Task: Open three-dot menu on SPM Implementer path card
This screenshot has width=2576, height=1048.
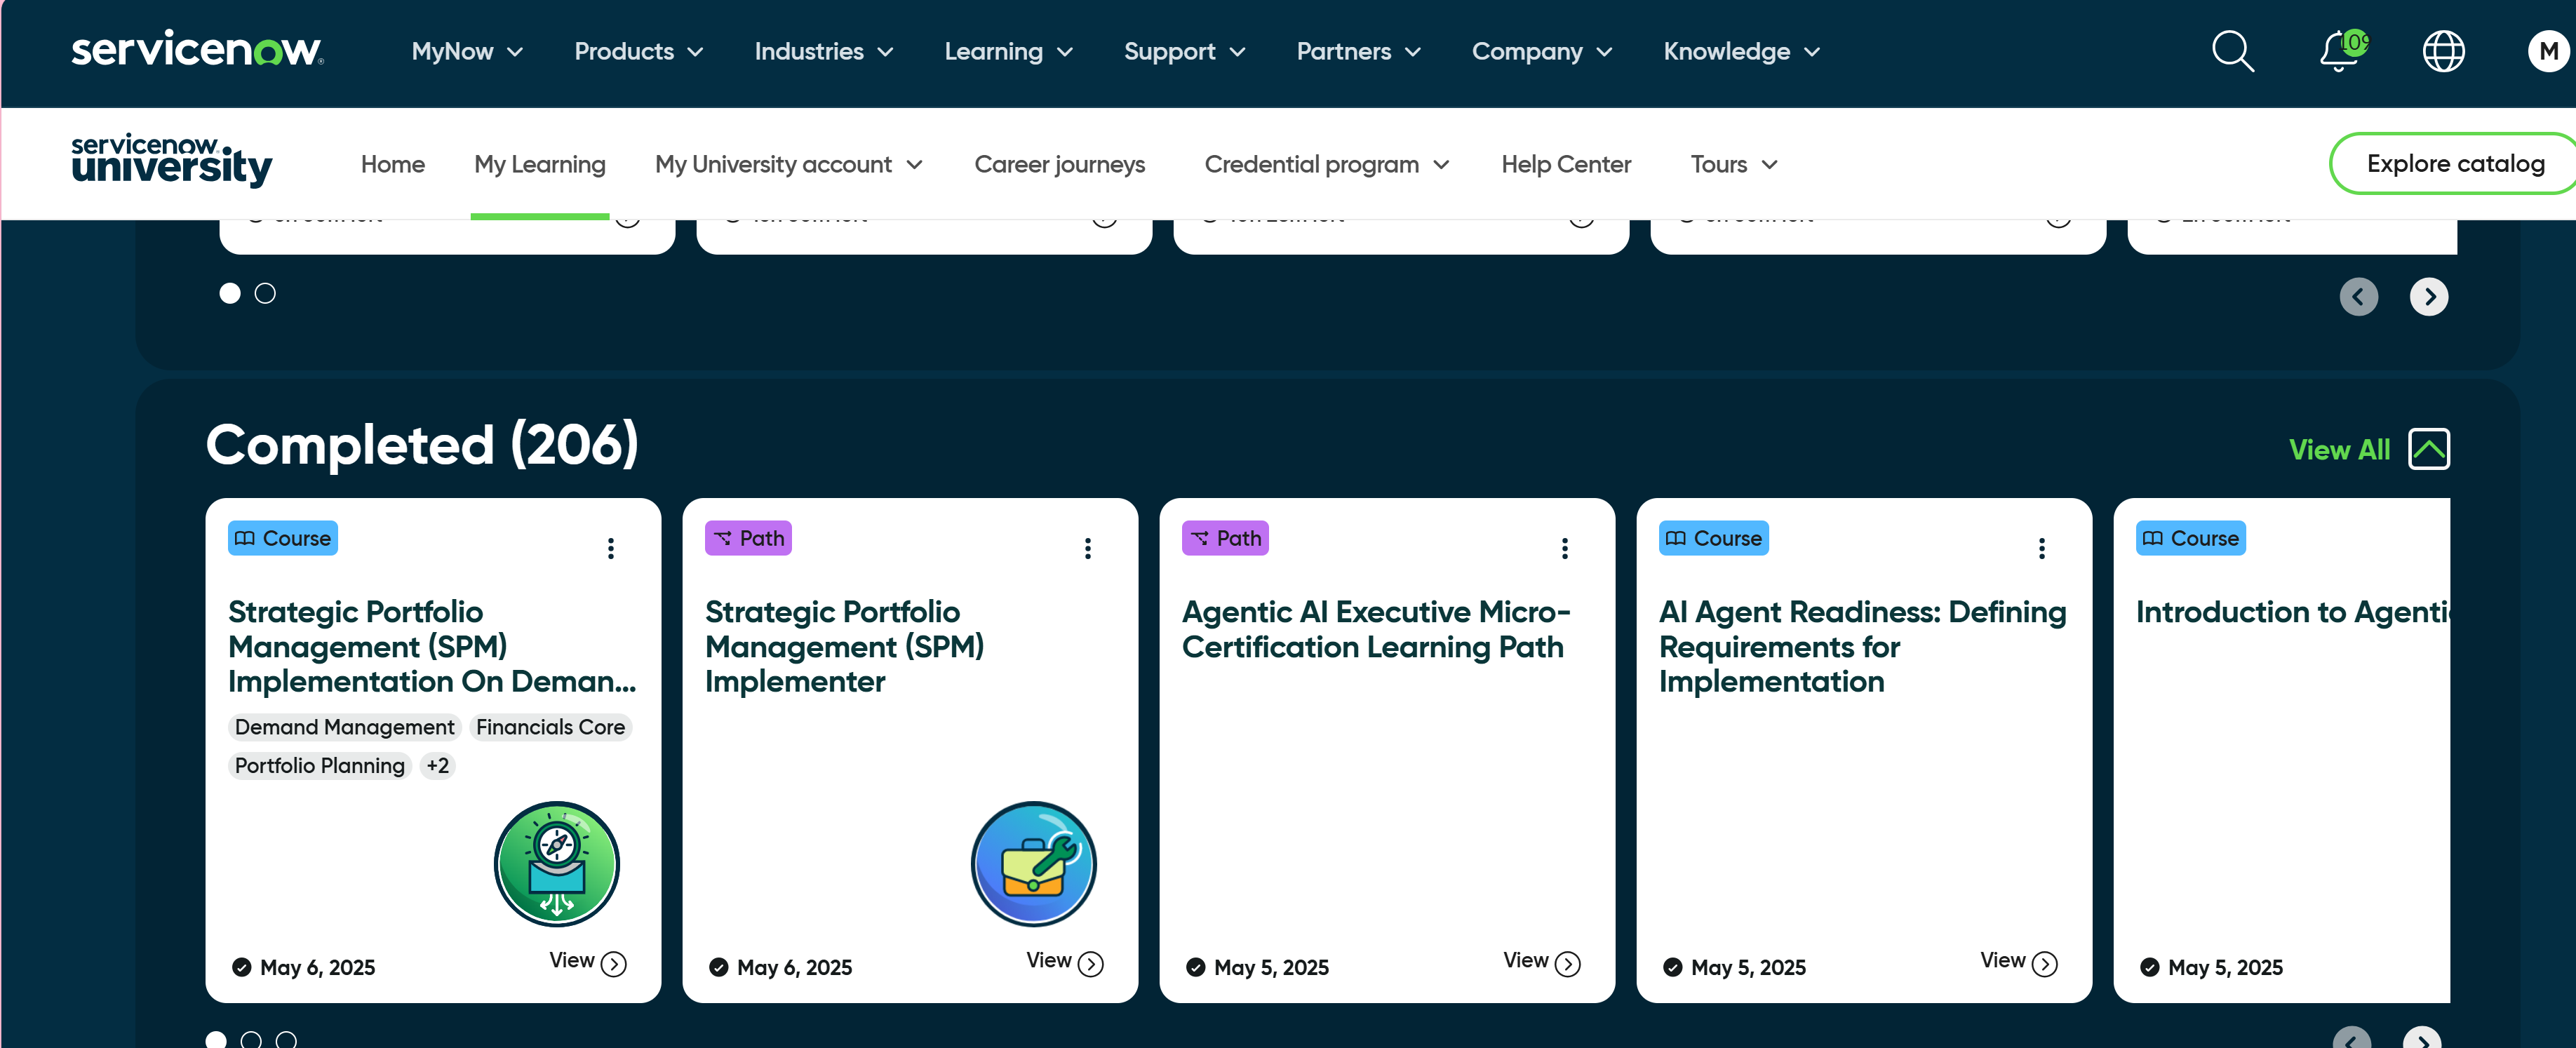Action: 1087,548
